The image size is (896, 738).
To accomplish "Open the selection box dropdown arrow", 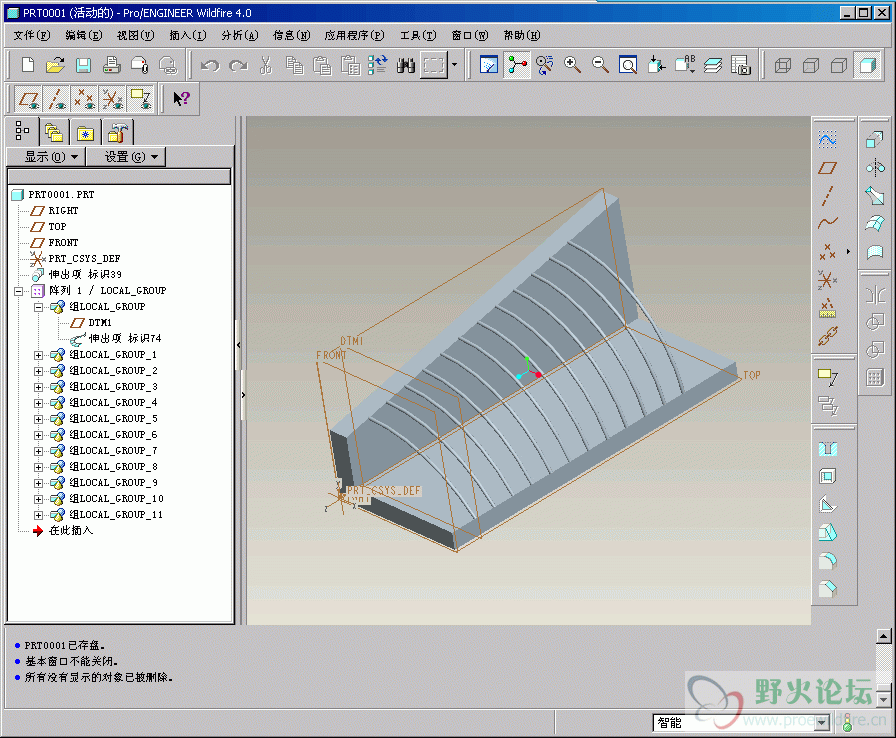I will [454, 65].
